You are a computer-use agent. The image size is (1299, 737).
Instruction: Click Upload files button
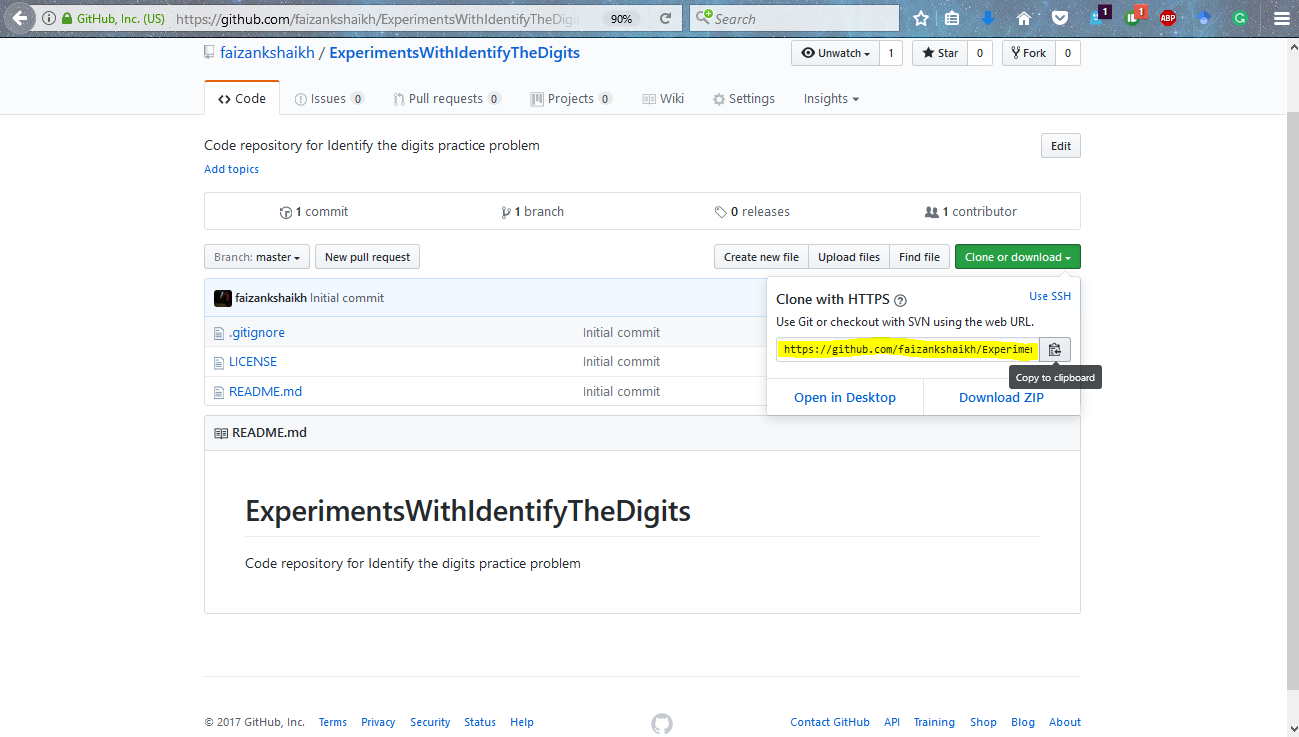click(849, 257)
